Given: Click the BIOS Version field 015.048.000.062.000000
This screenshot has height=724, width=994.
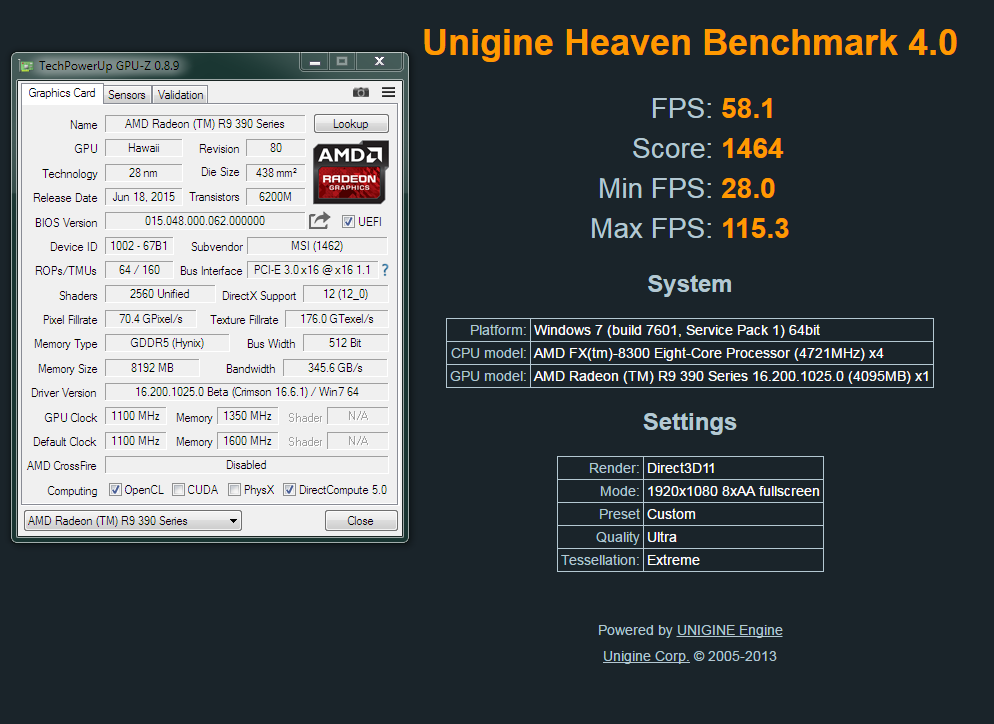Looking at the screenshot, I should (x=205, y=221).
